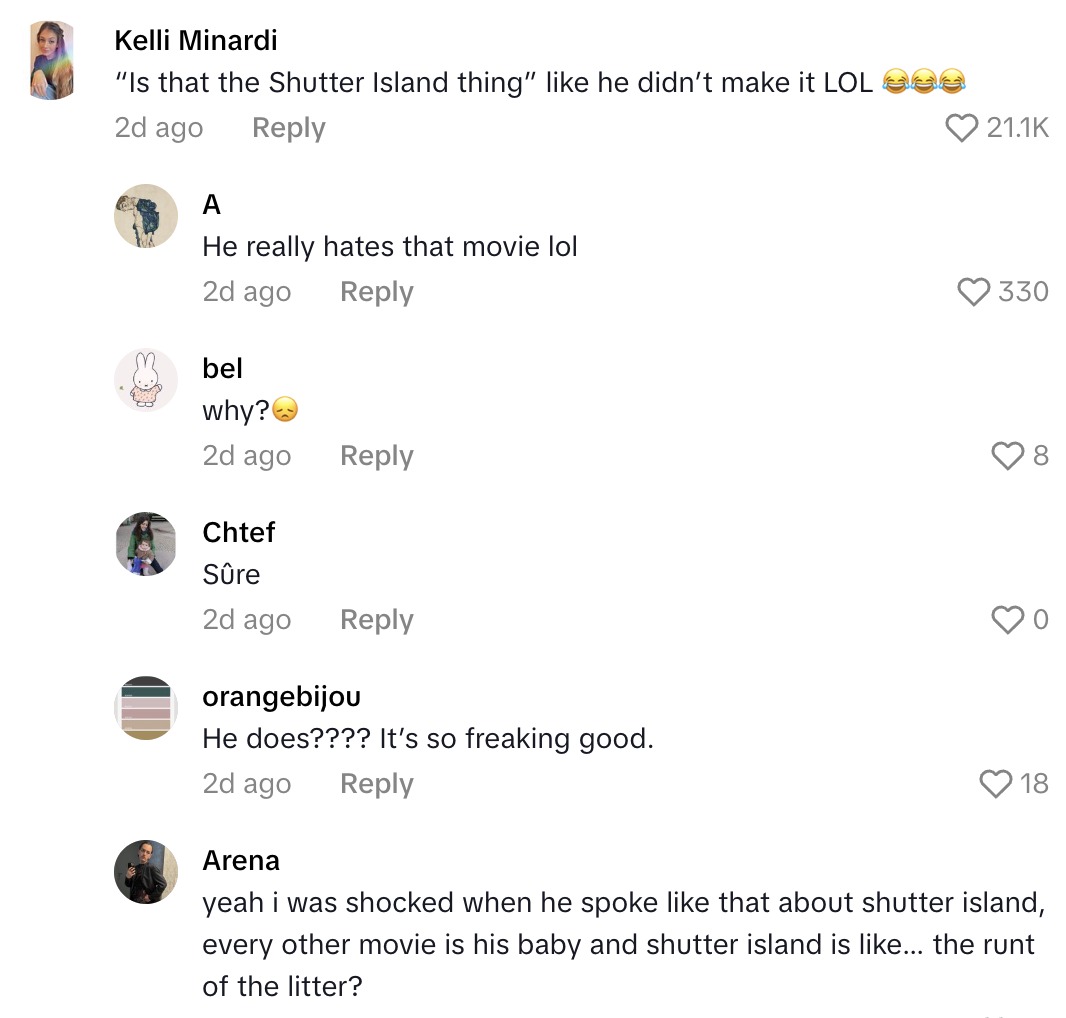
Task: Reply to Kelli Minardi's comment
Action: coord(288,127)
